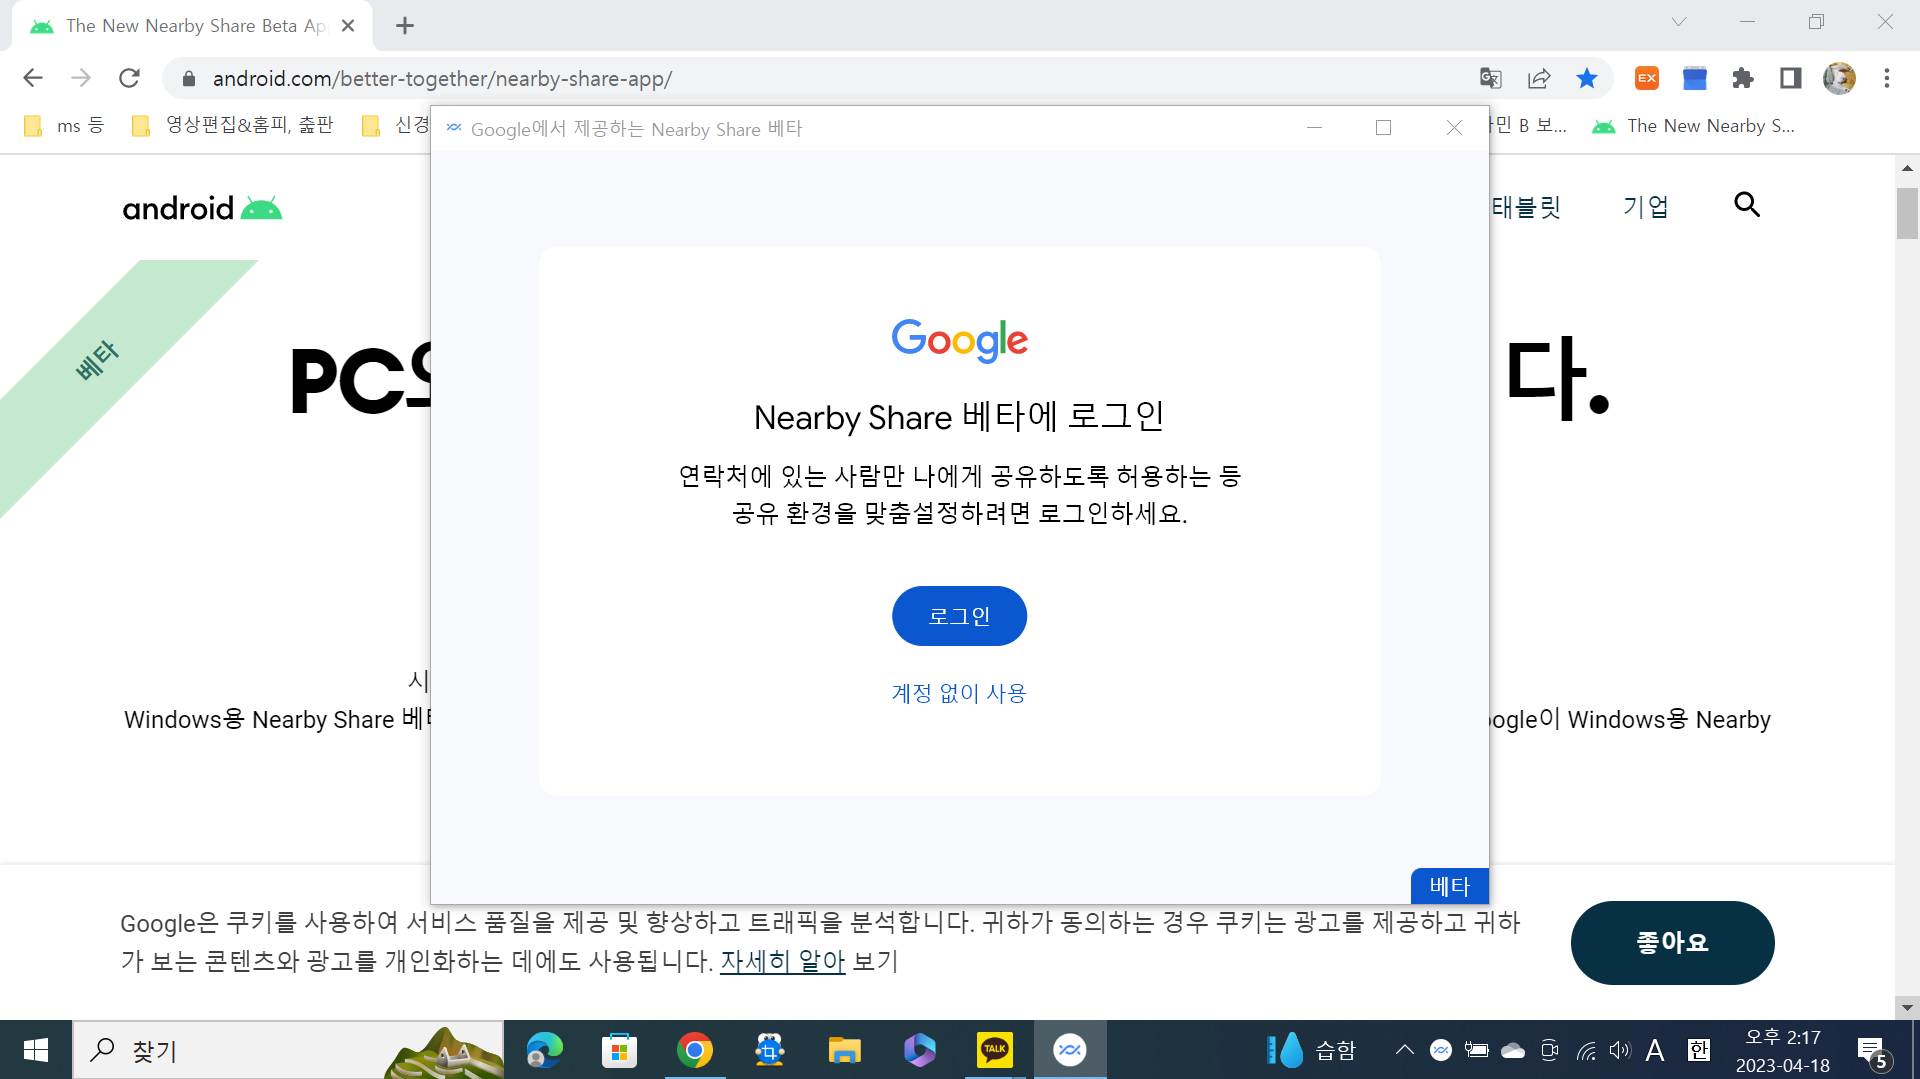Choose 계정 없이 사용 link

pyautogui.click(x=959, y=693)
